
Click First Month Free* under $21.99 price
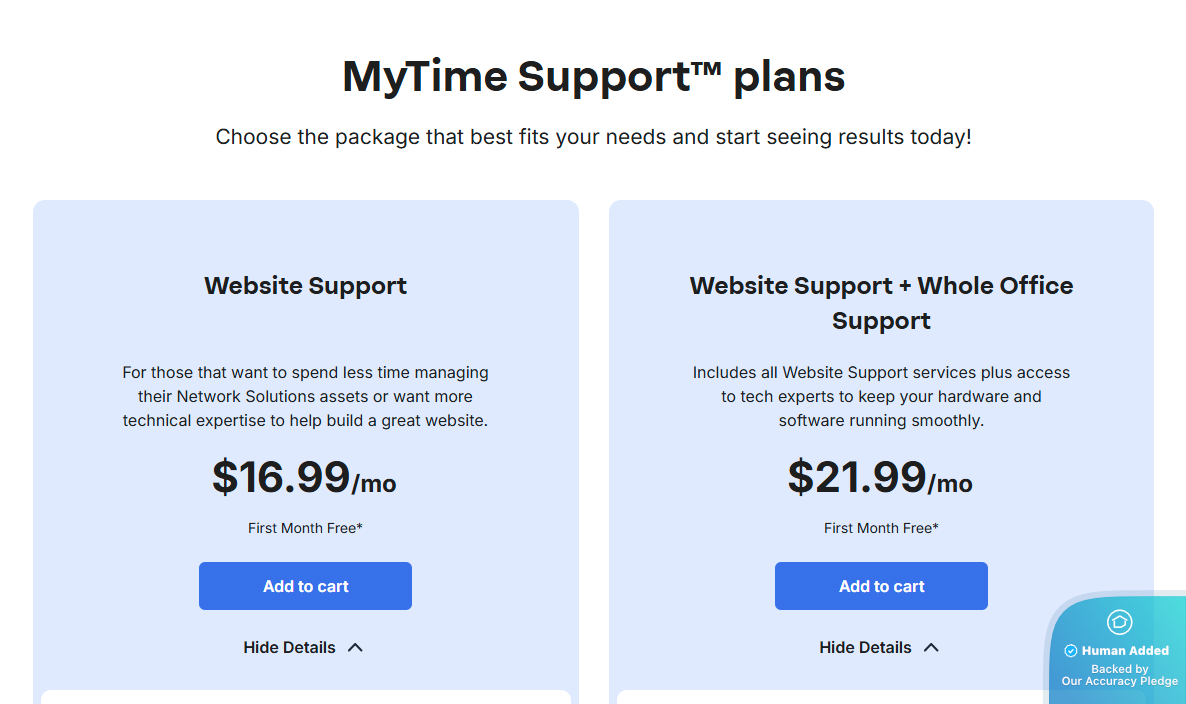click(x=881, y=528)
